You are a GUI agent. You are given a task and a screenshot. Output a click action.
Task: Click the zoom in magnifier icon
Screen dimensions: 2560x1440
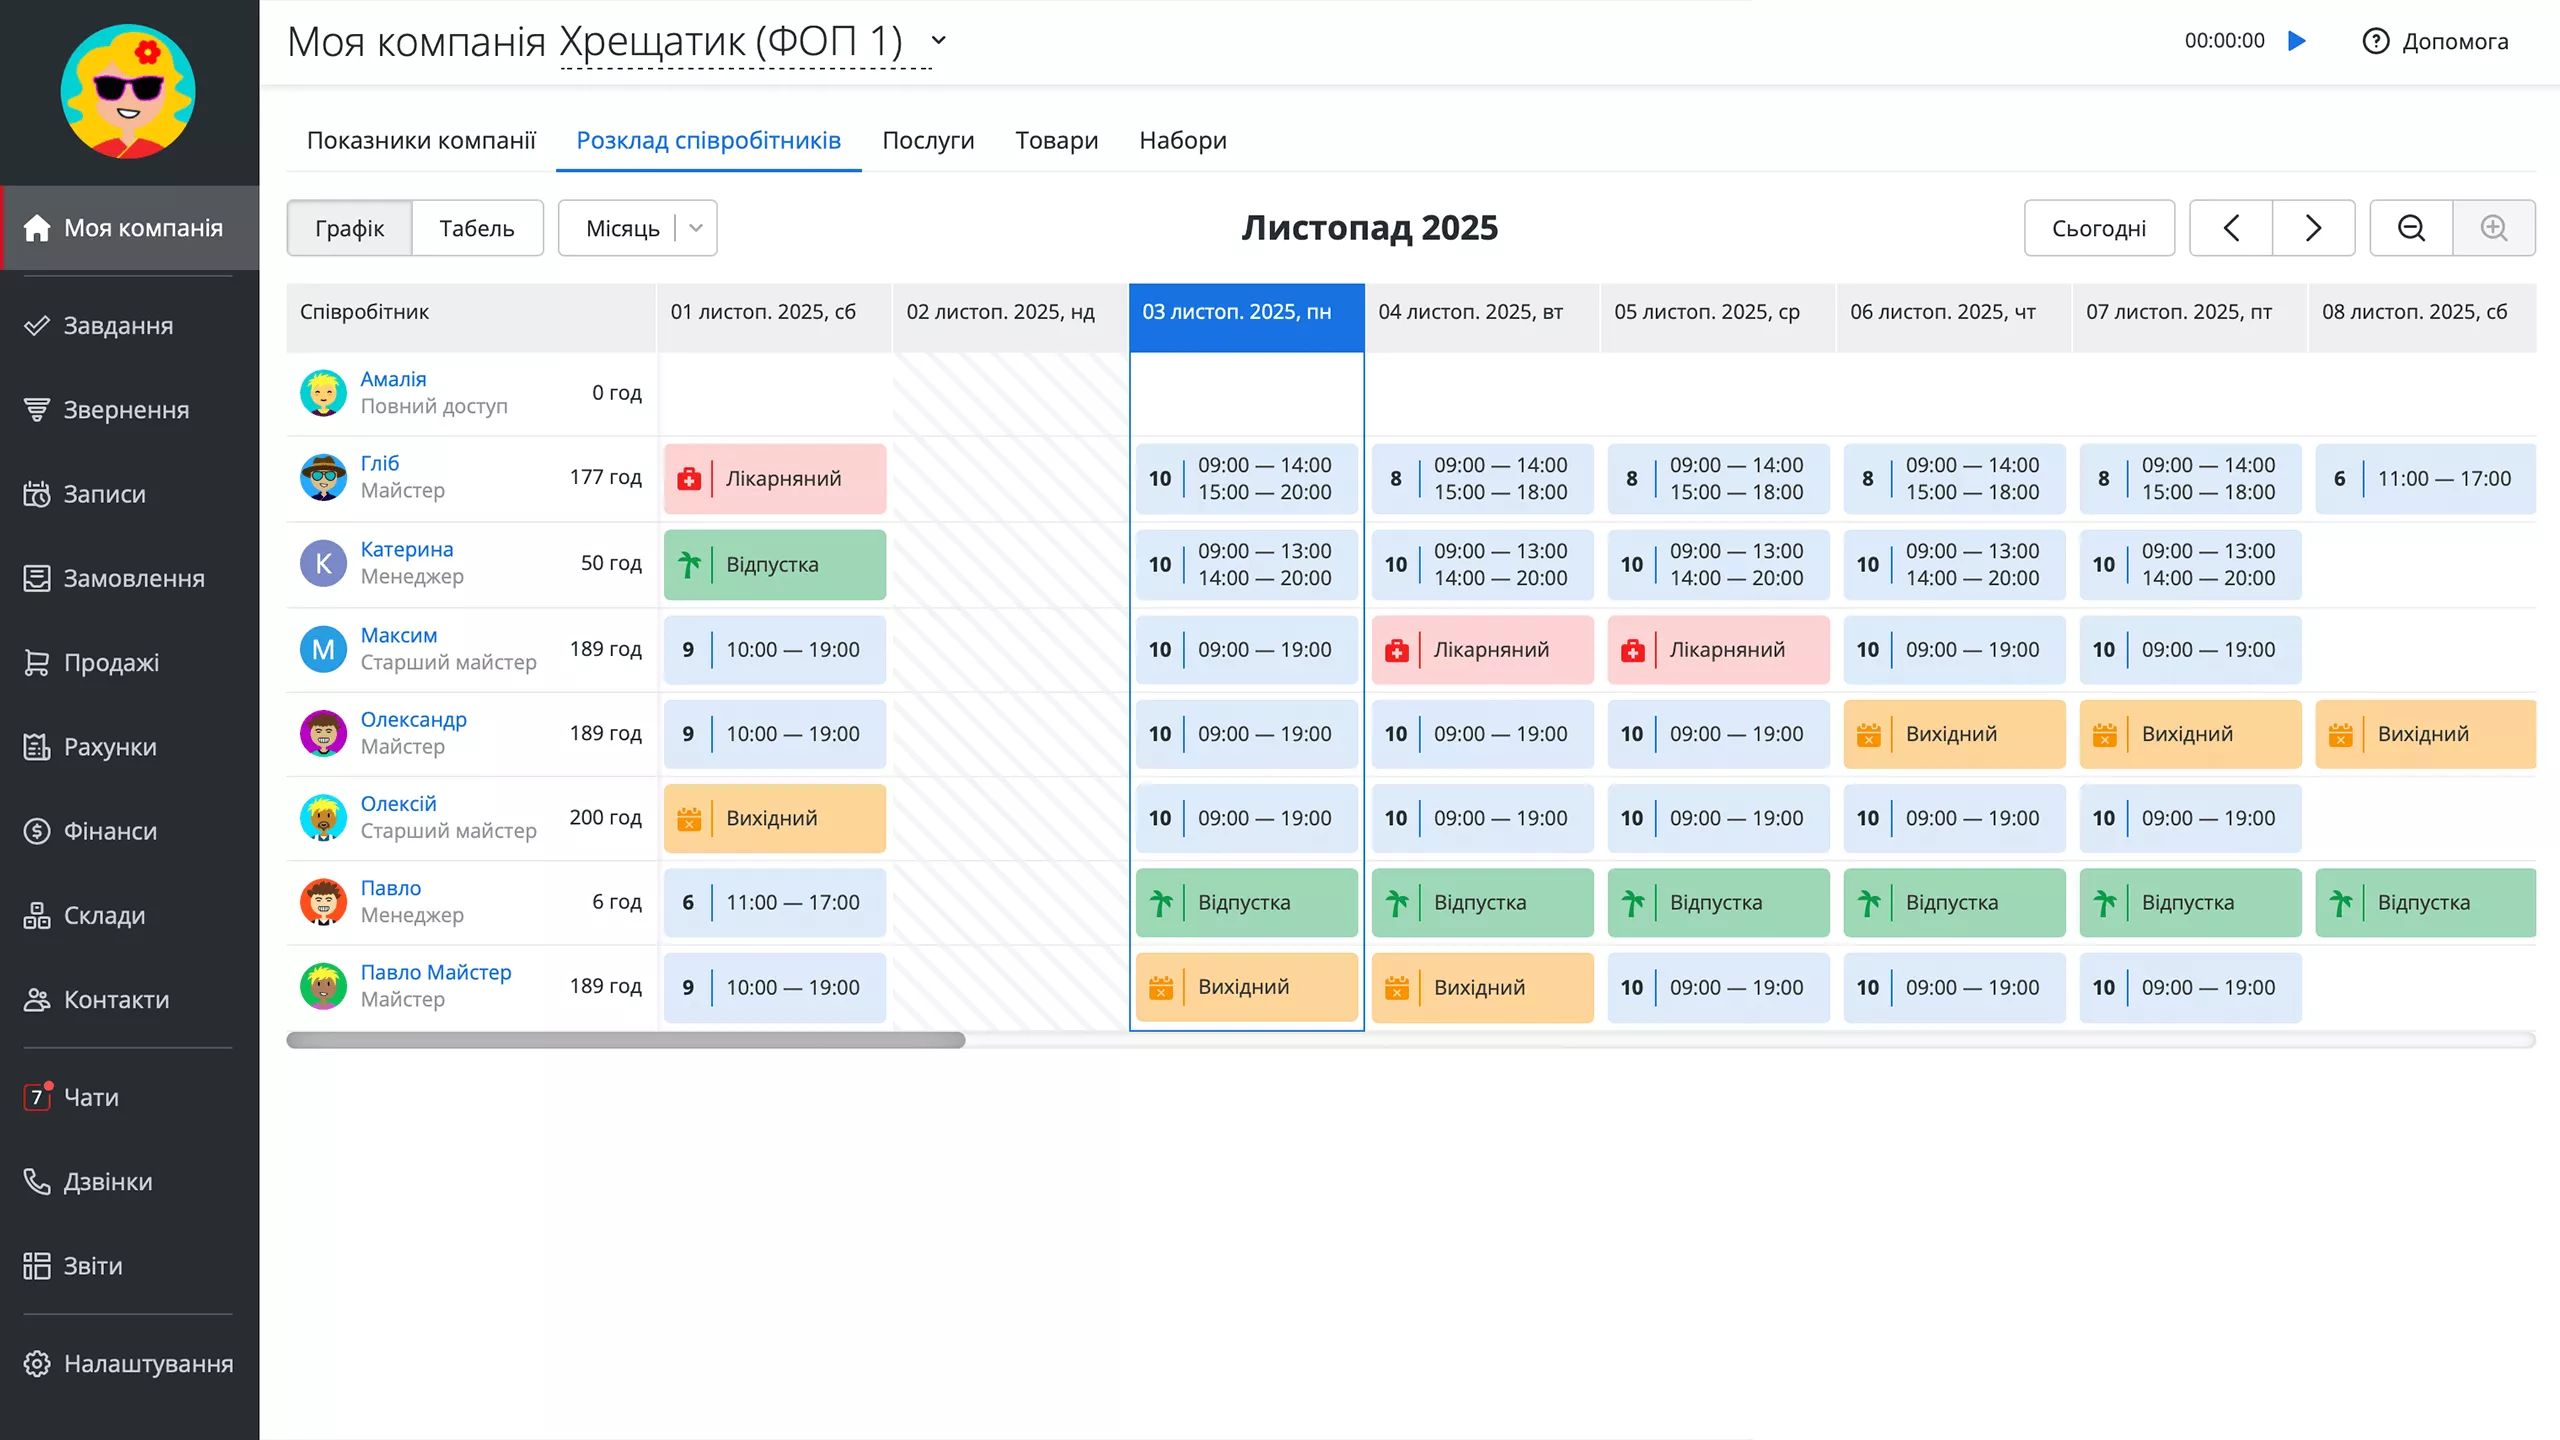[x=2494, y=228]
